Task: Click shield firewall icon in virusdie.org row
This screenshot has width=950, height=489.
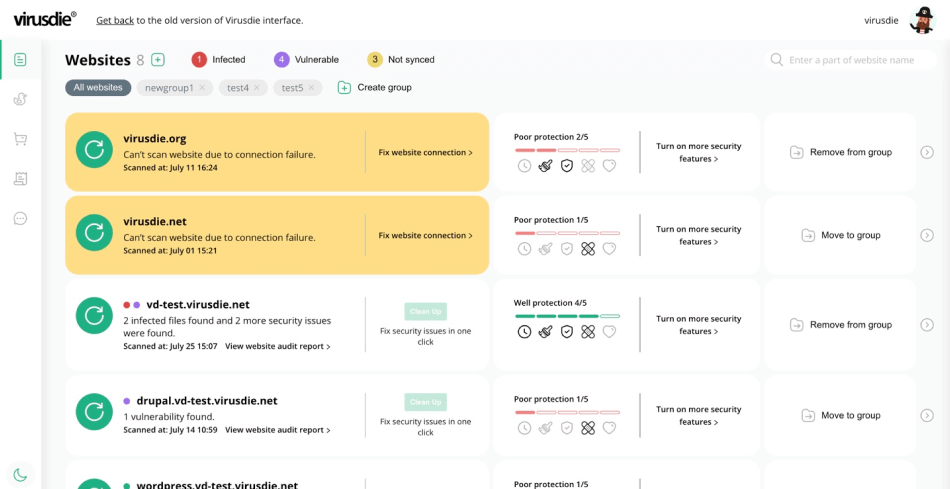Action: click(x=566, y=166)
